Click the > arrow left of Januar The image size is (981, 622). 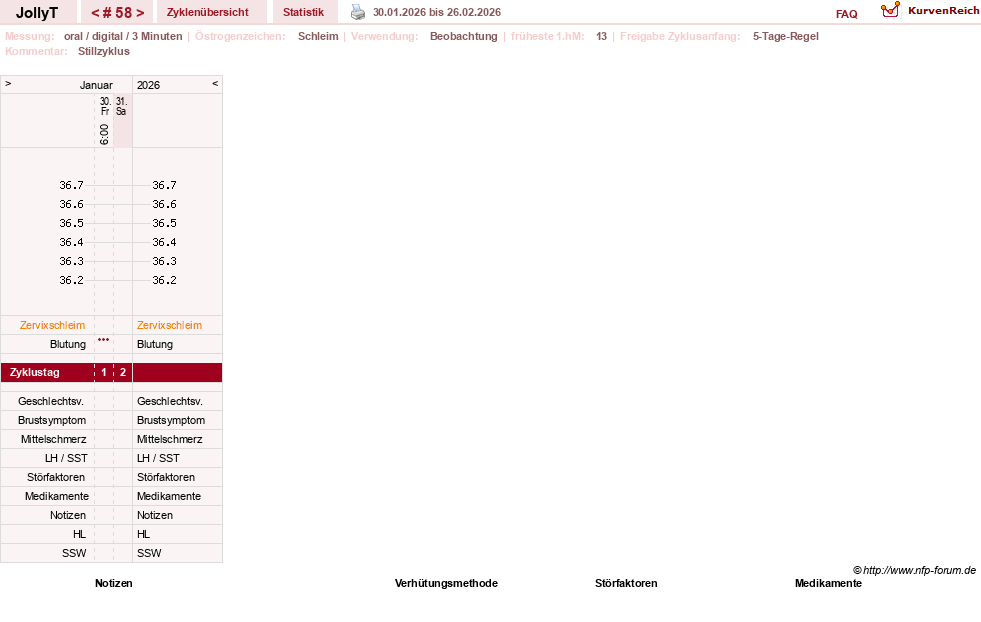click(x=8, y=83)
